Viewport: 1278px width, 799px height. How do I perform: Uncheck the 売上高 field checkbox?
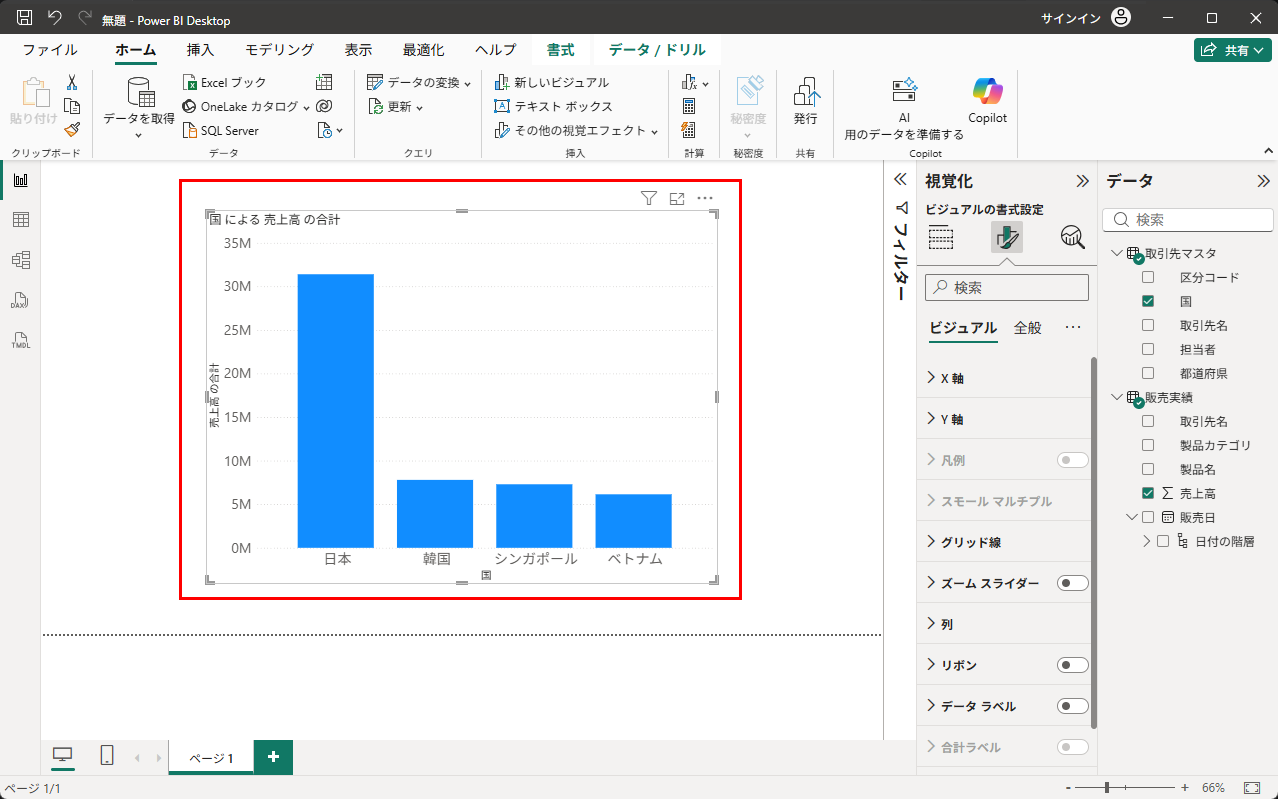[1148, 493]
